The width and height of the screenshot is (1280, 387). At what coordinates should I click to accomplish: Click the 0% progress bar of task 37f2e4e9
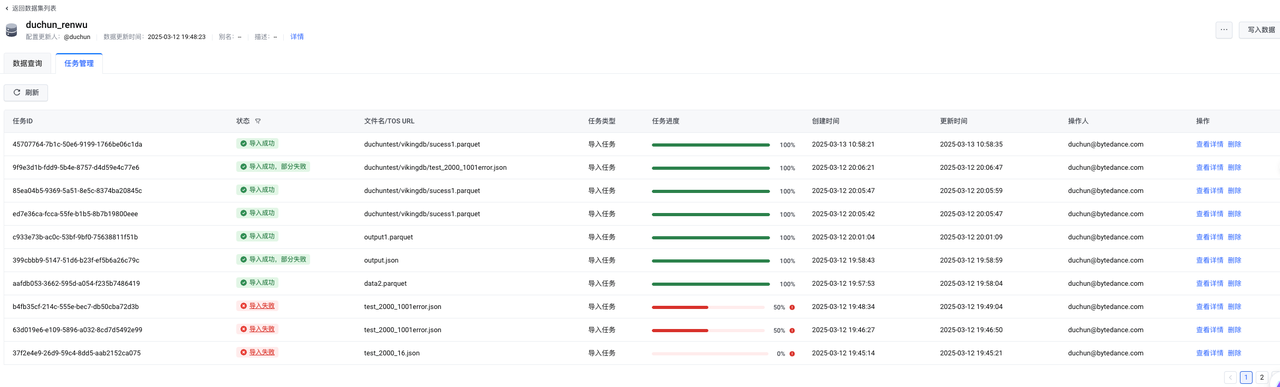[x=711, y=353]
